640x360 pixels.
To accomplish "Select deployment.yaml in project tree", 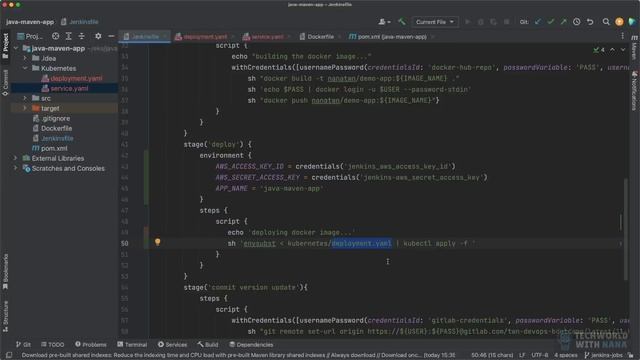I will click(76, 78).
